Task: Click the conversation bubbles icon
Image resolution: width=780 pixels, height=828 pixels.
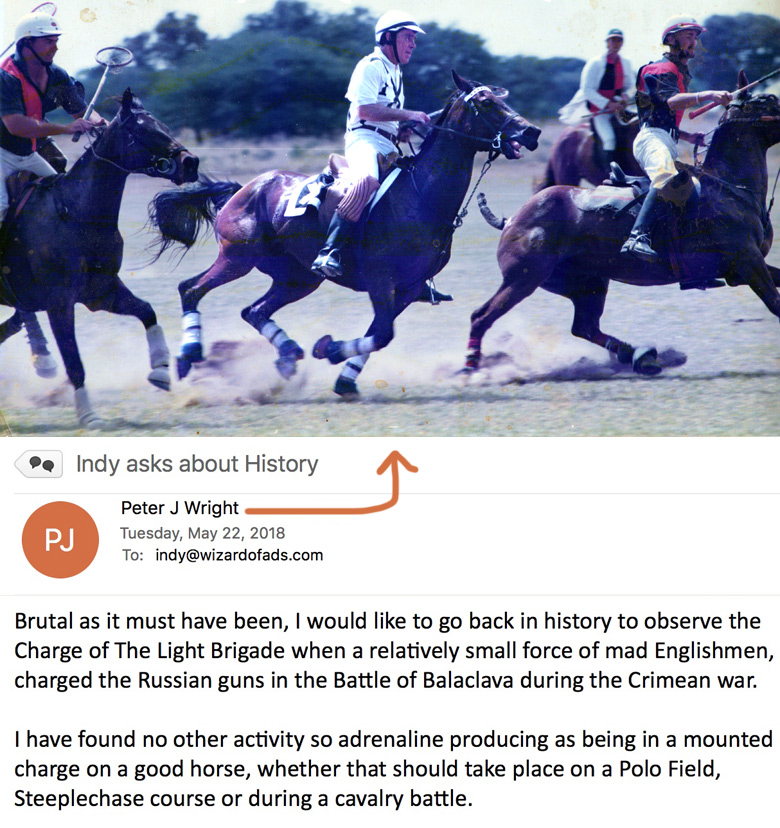Action: pos(39,464)
